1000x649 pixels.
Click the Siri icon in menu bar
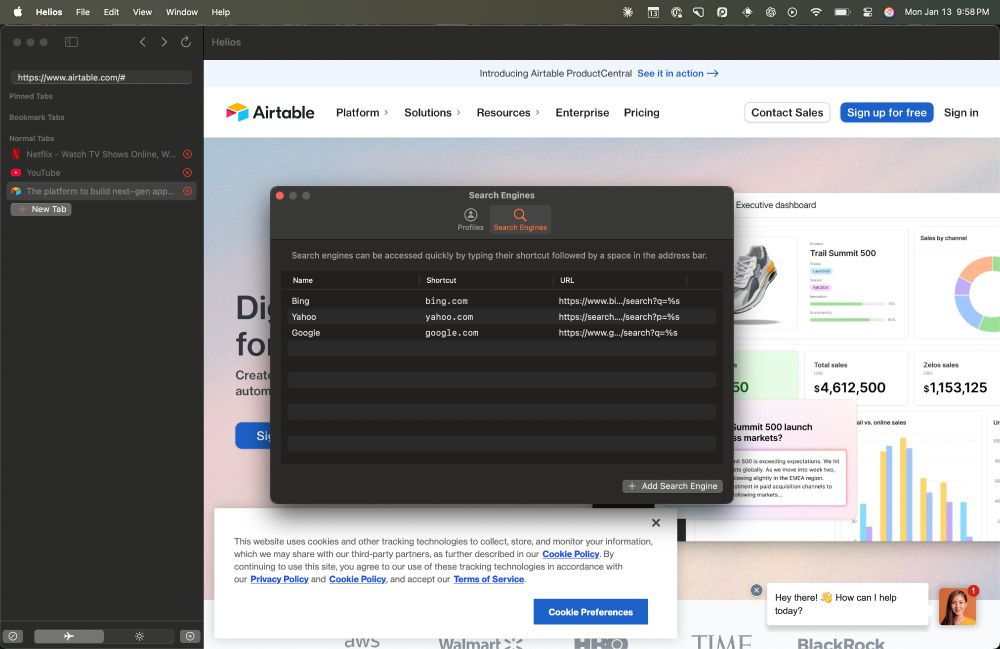click(889, 11)
